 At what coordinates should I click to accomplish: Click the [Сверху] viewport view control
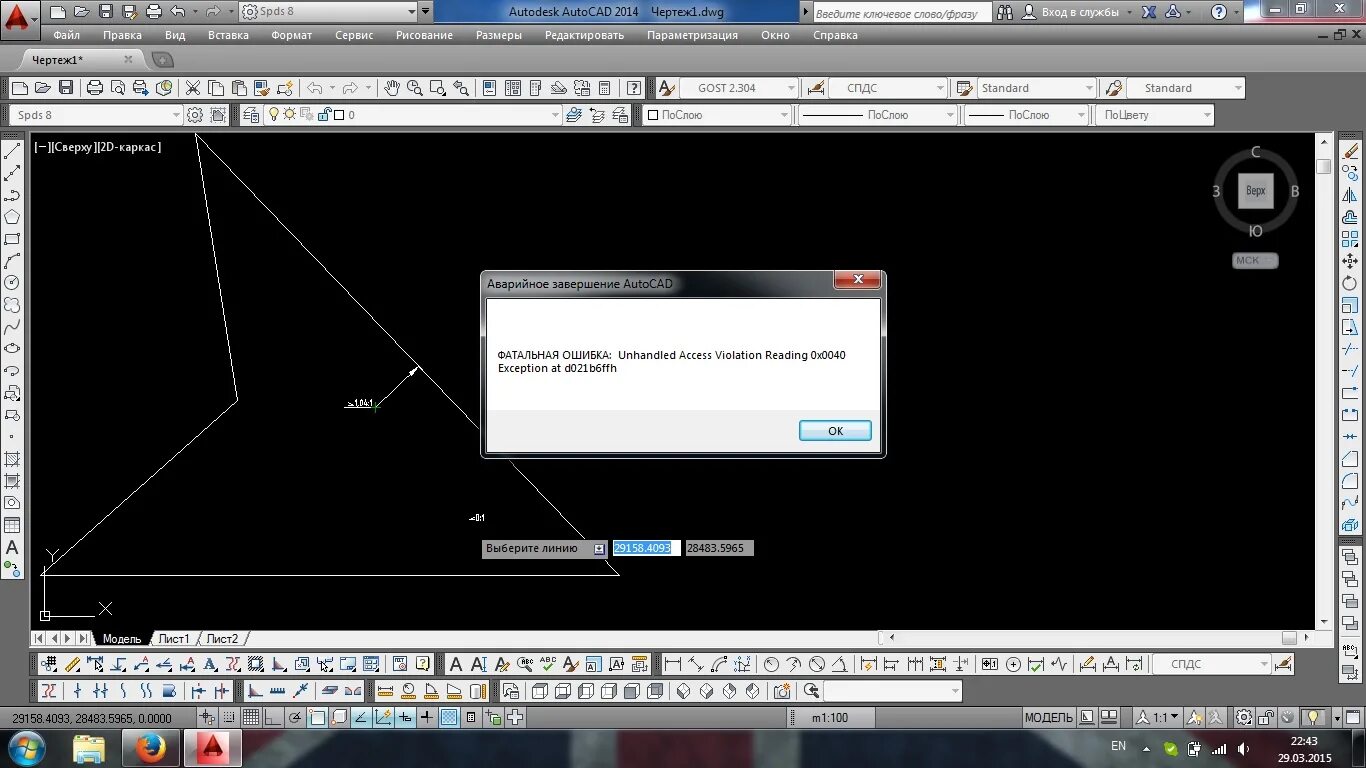73,147
